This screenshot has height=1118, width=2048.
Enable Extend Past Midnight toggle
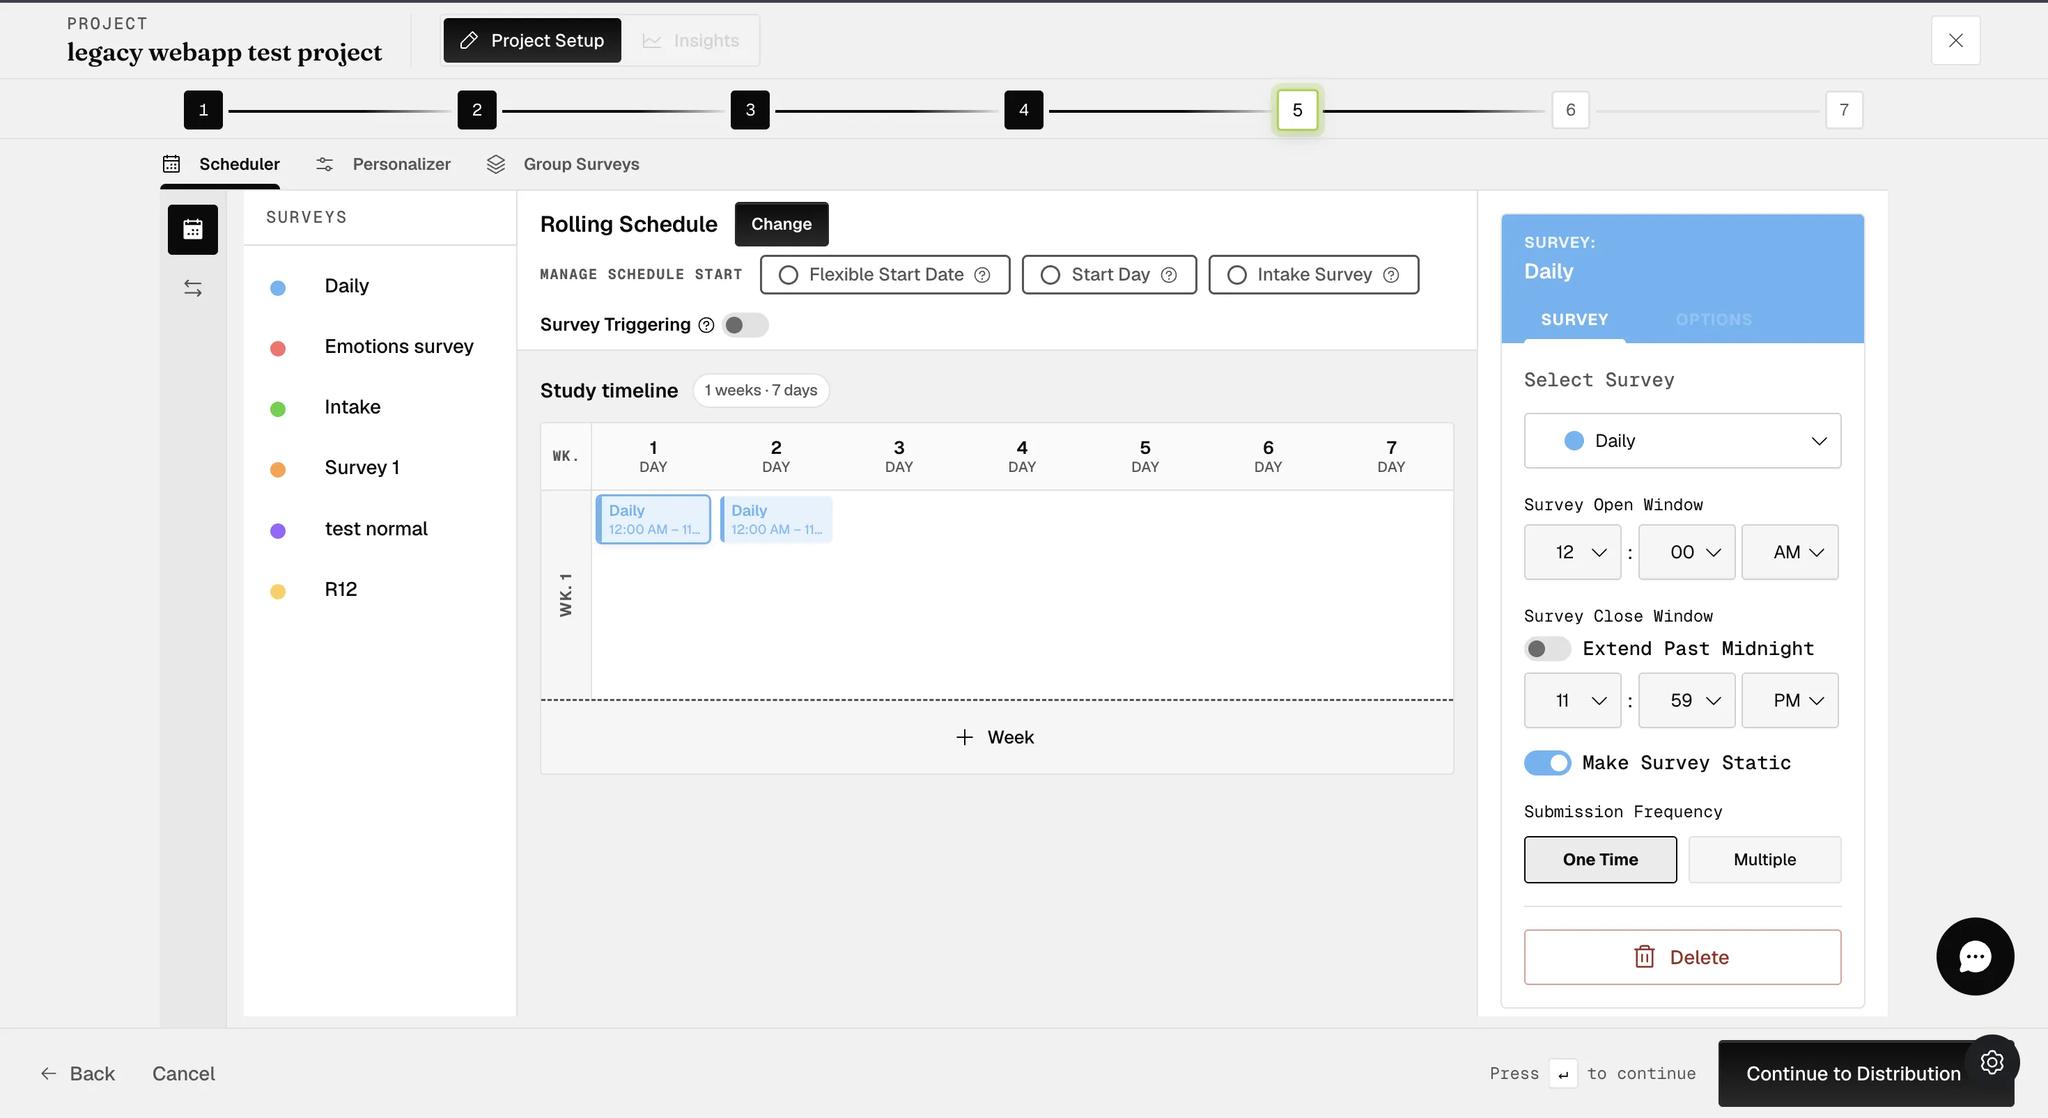pos(1547,649)
